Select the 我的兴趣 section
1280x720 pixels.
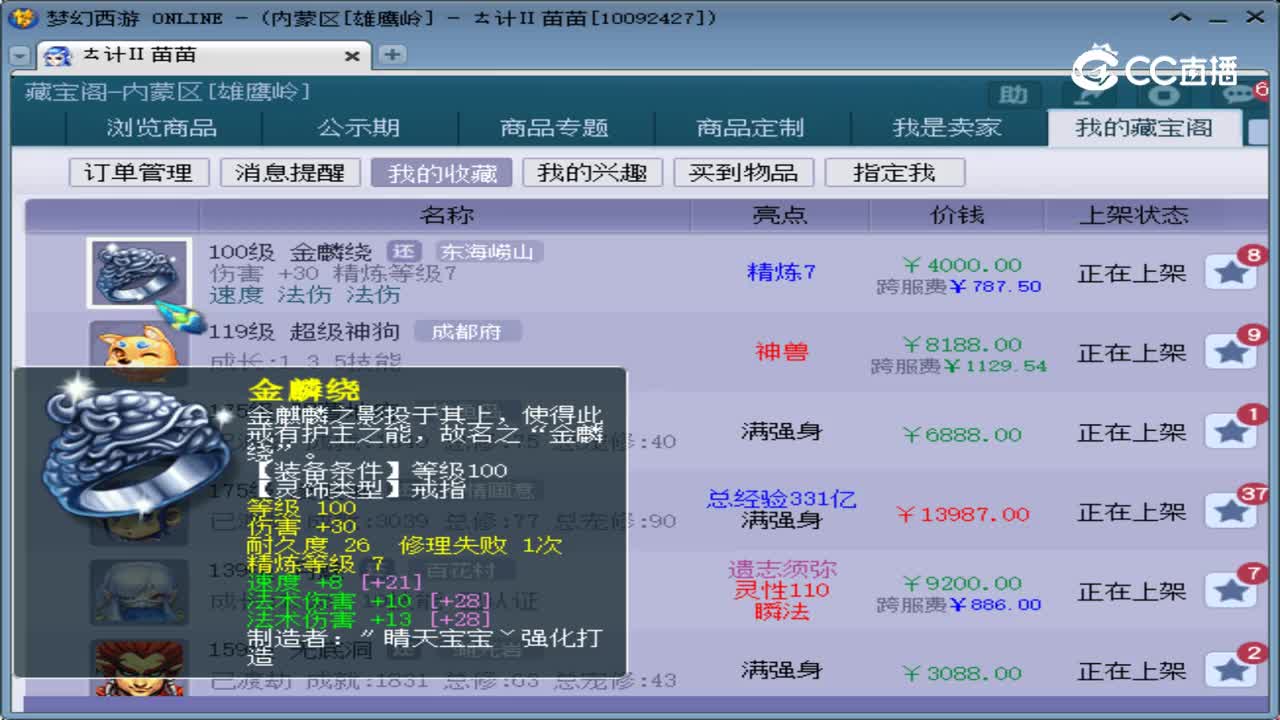tap(593, 172)
